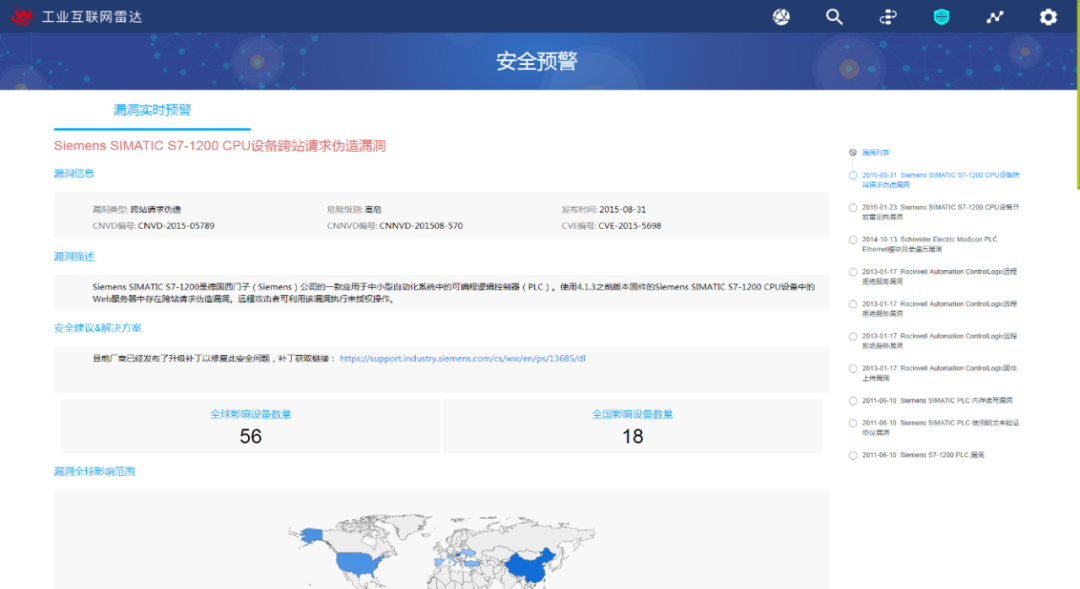Select radio for Rockwell ControlLogix 固件上传漏洞 entry

[853, 369]
